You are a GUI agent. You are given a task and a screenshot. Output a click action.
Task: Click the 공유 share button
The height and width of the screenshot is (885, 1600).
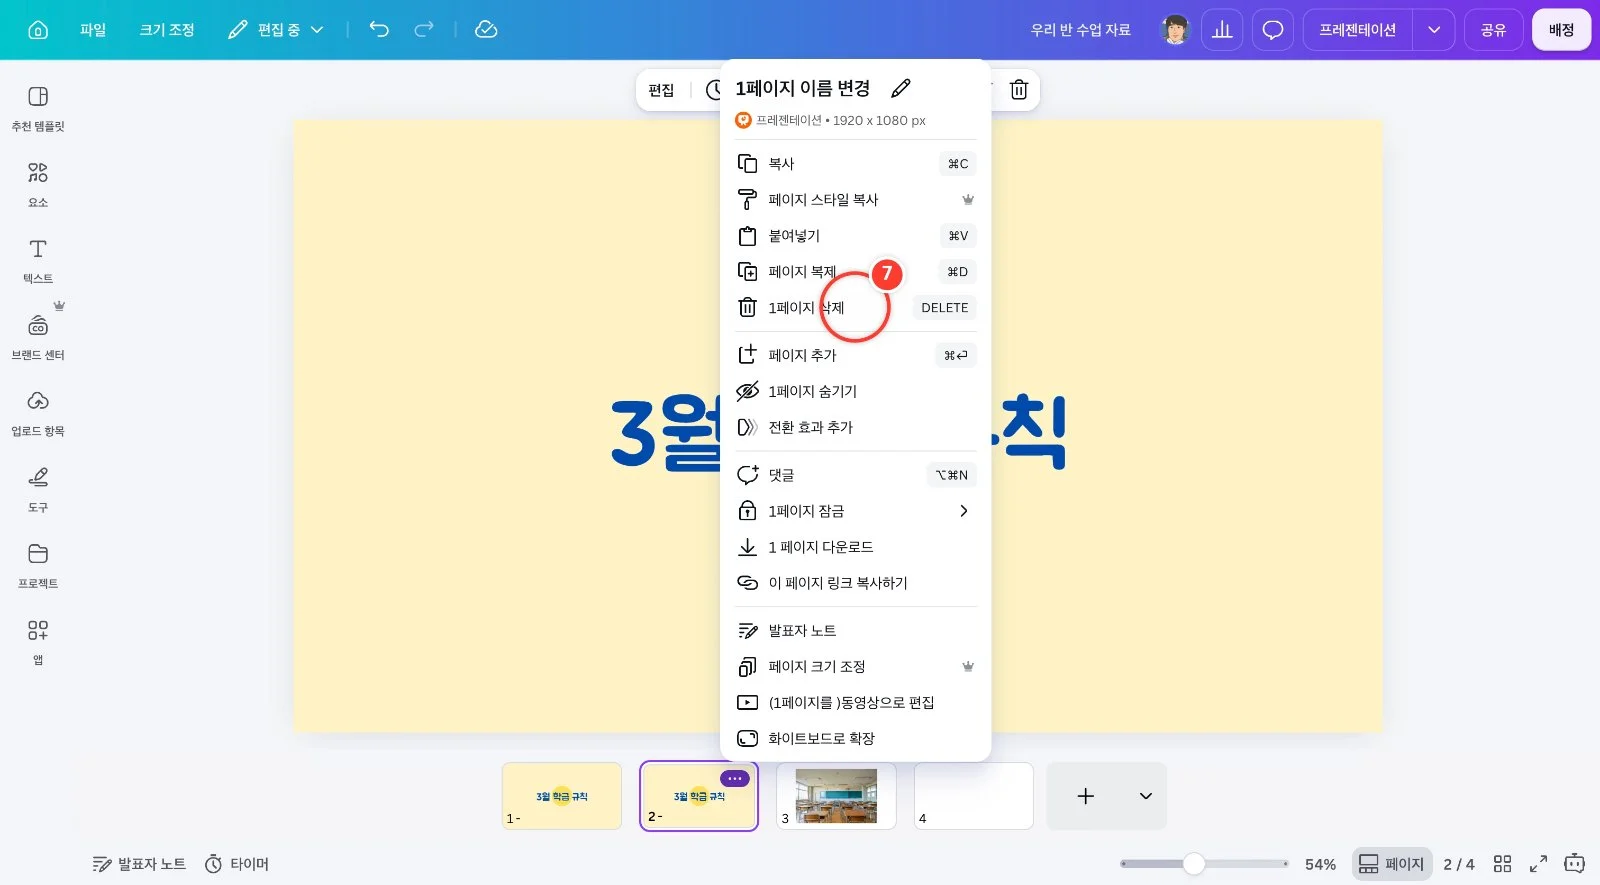1493,30
